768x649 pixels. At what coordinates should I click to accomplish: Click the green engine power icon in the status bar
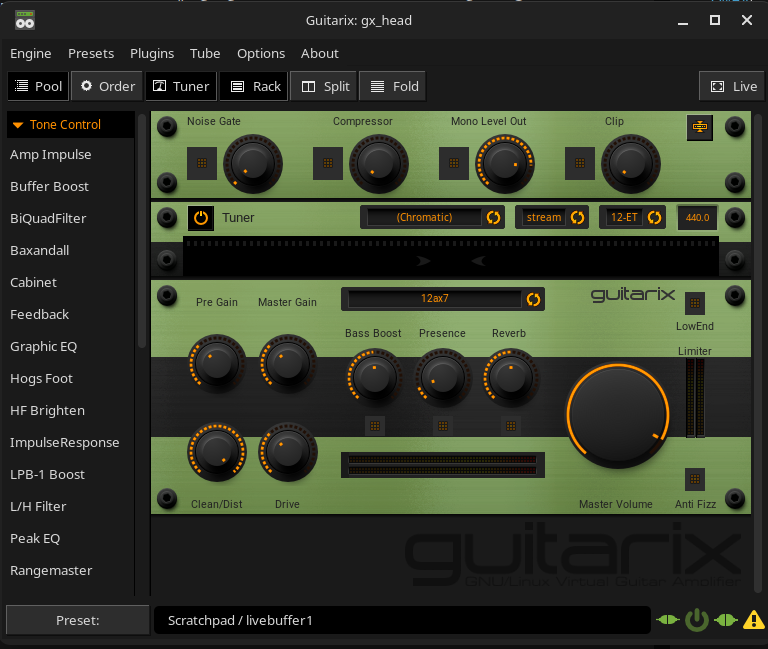(x=696, y=620)
